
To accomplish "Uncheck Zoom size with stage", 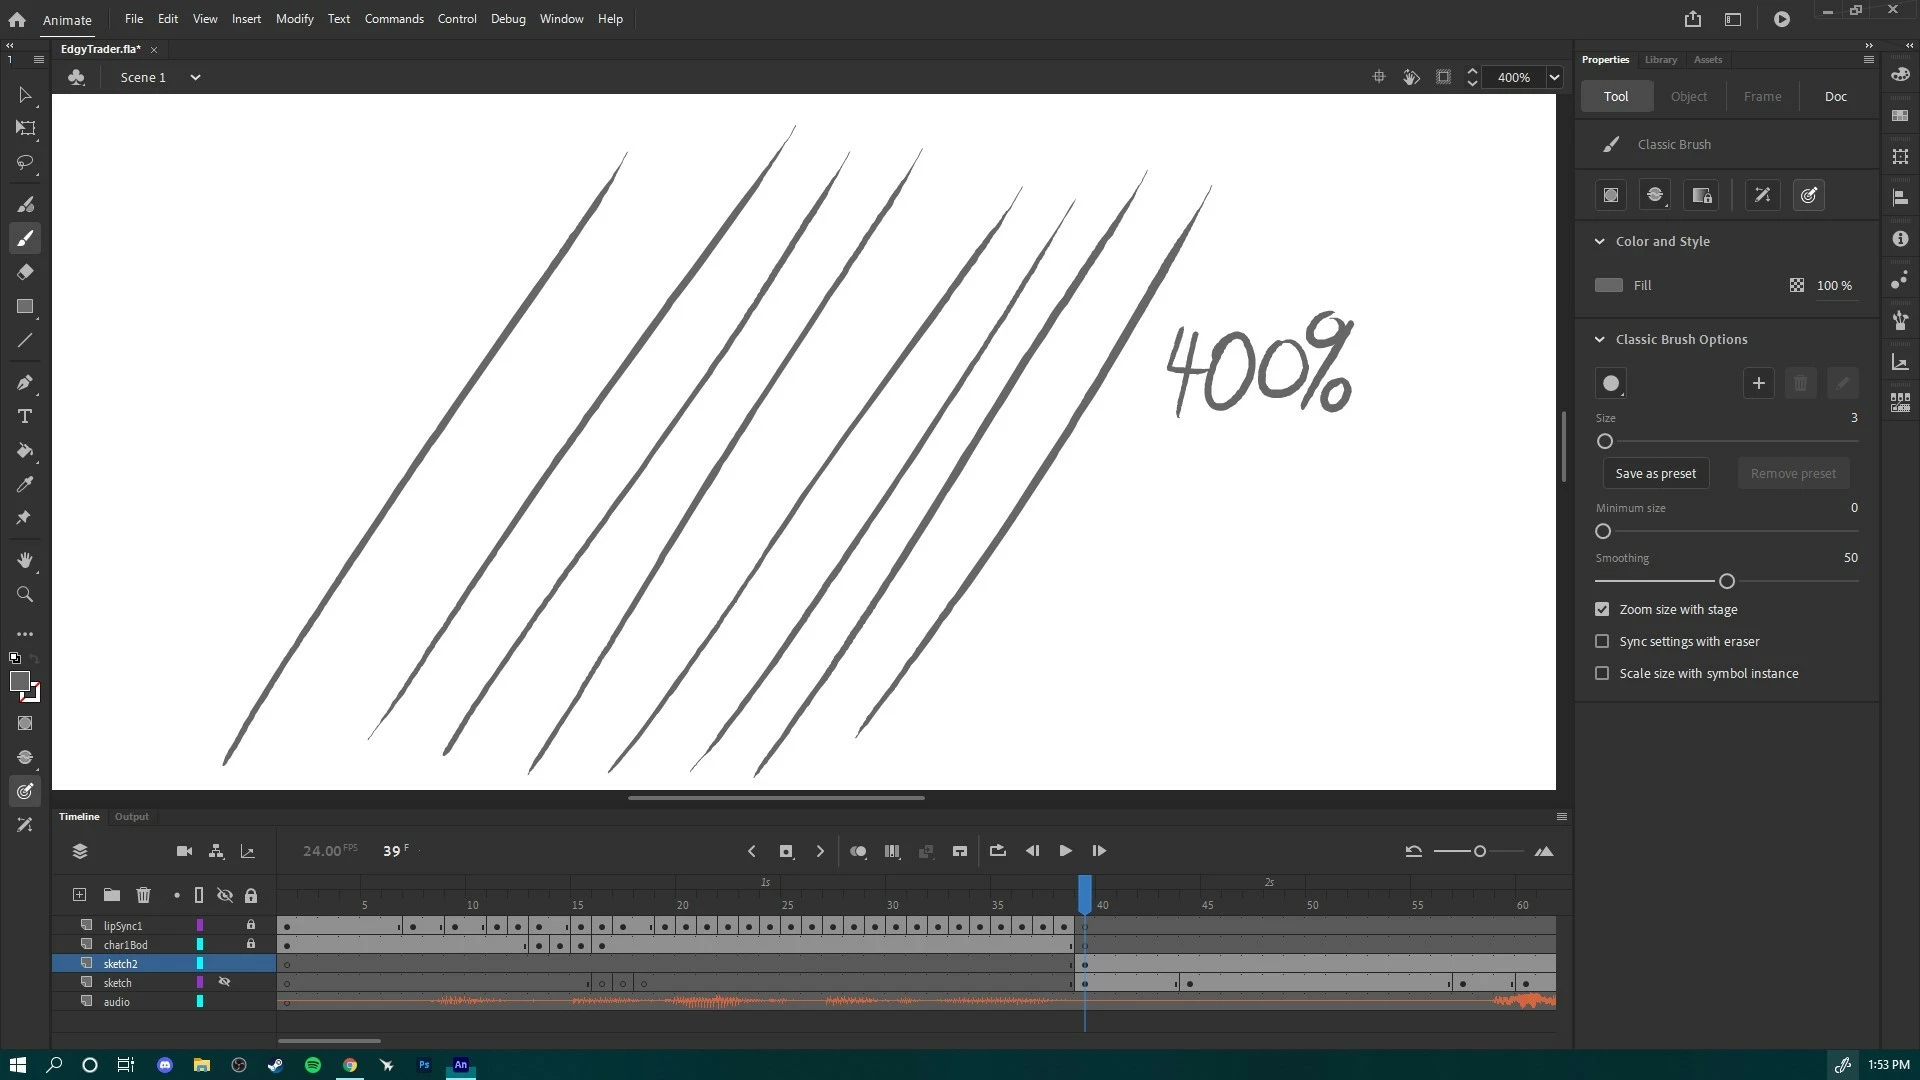I will pos(1602,609).
